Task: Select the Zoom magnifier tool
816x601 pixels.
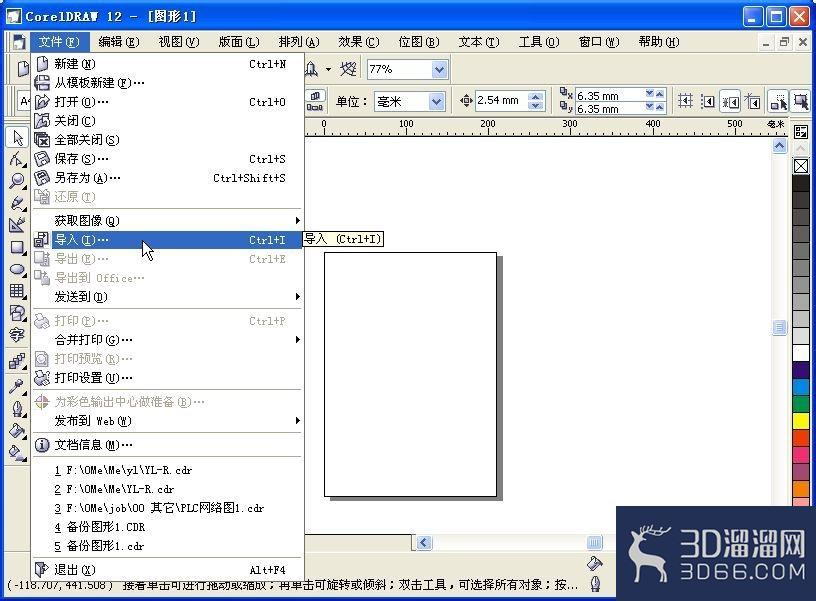Action: [17, 181]
